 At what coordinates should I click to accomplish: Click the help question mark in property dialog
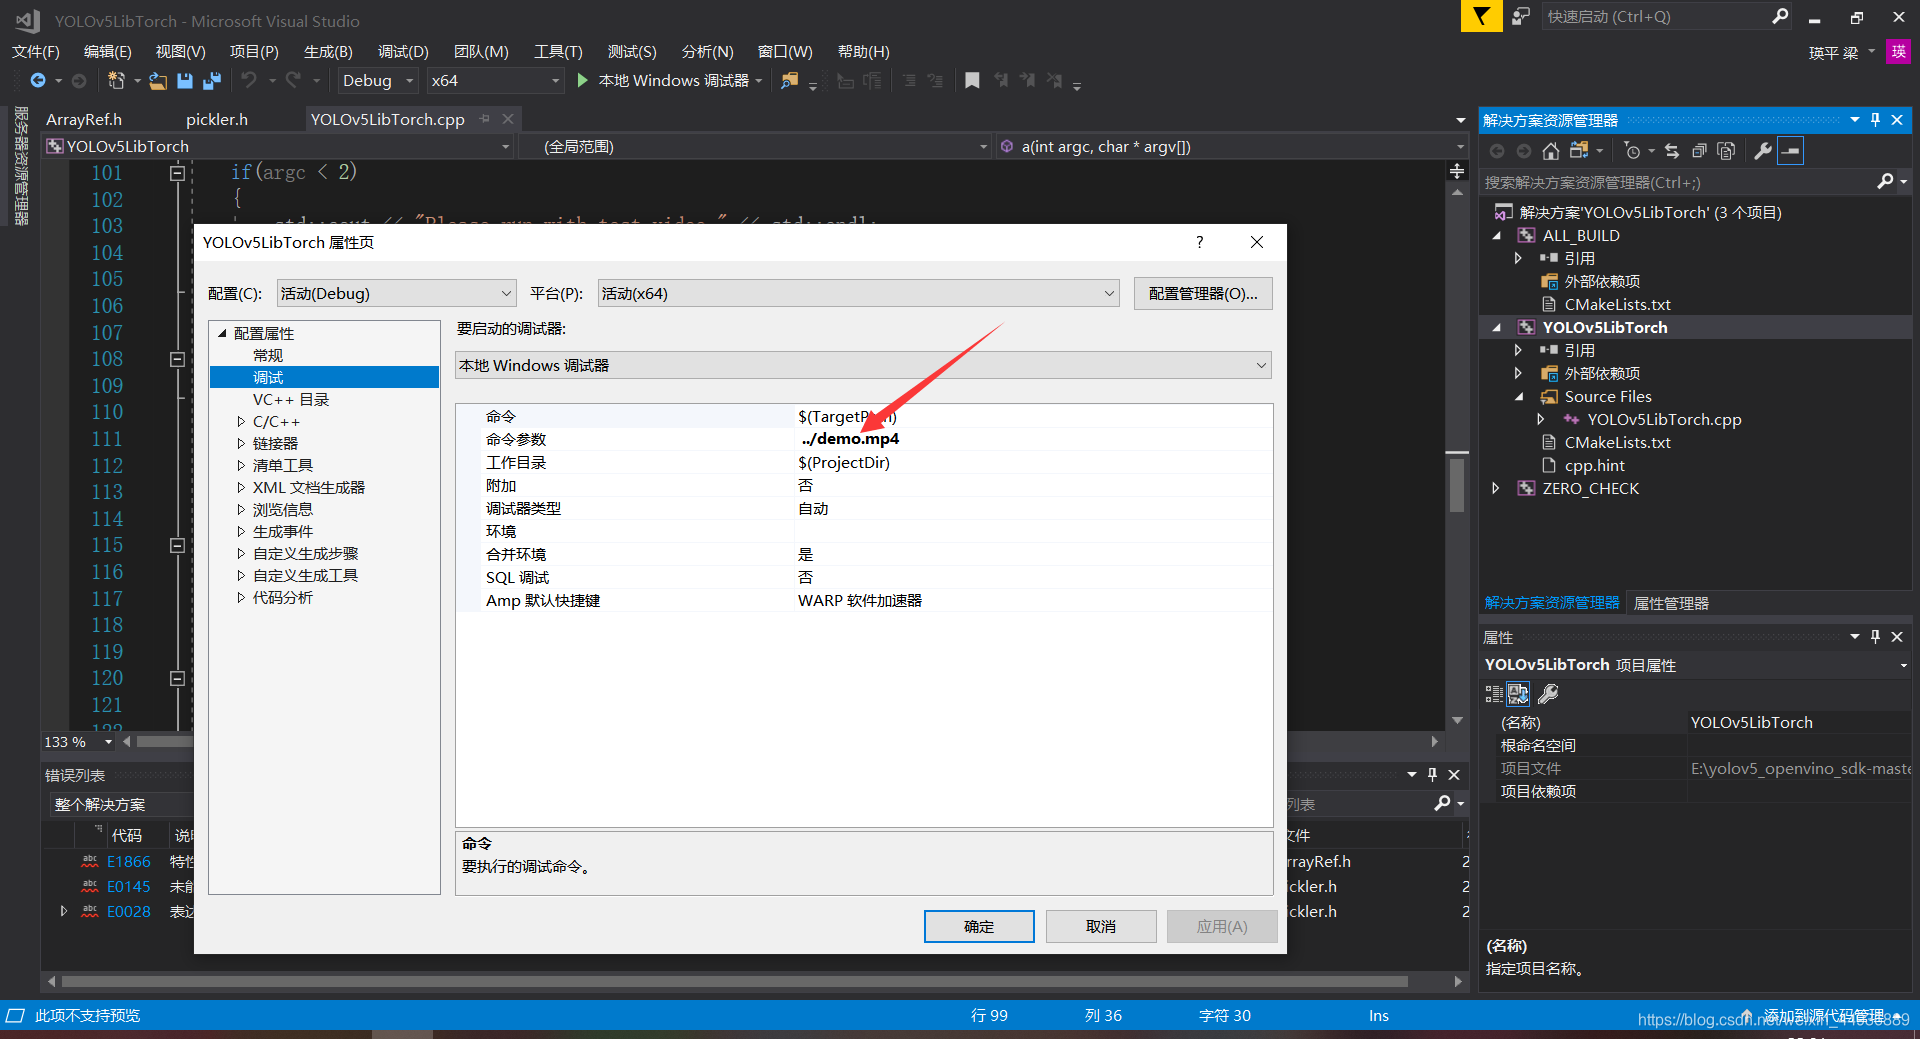(x=1199, y=242)
